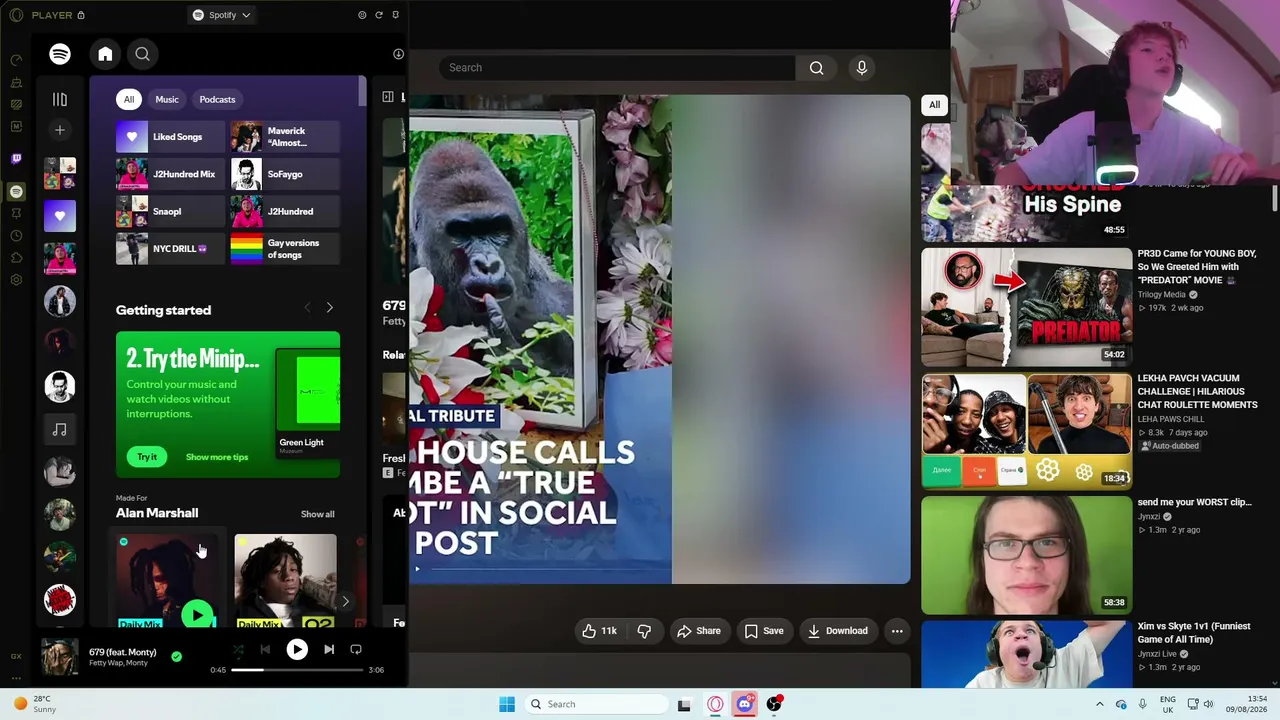Select the Podcasts filter chip in Spotify

pos(217,99)
